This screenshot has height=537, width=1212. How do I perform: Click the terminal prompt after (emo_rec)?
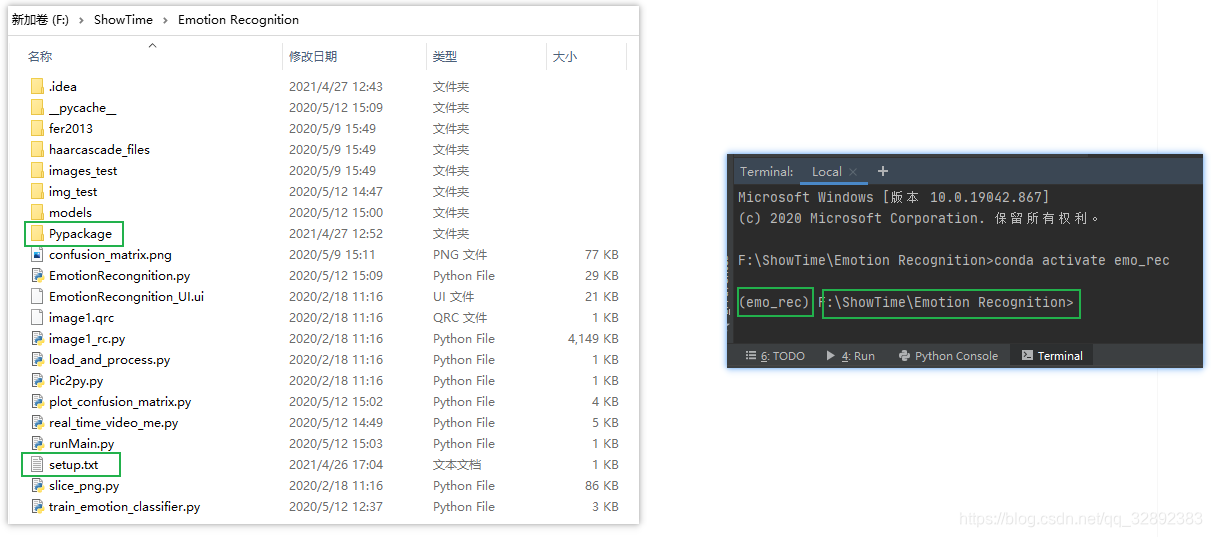click(x=946, y=302)
